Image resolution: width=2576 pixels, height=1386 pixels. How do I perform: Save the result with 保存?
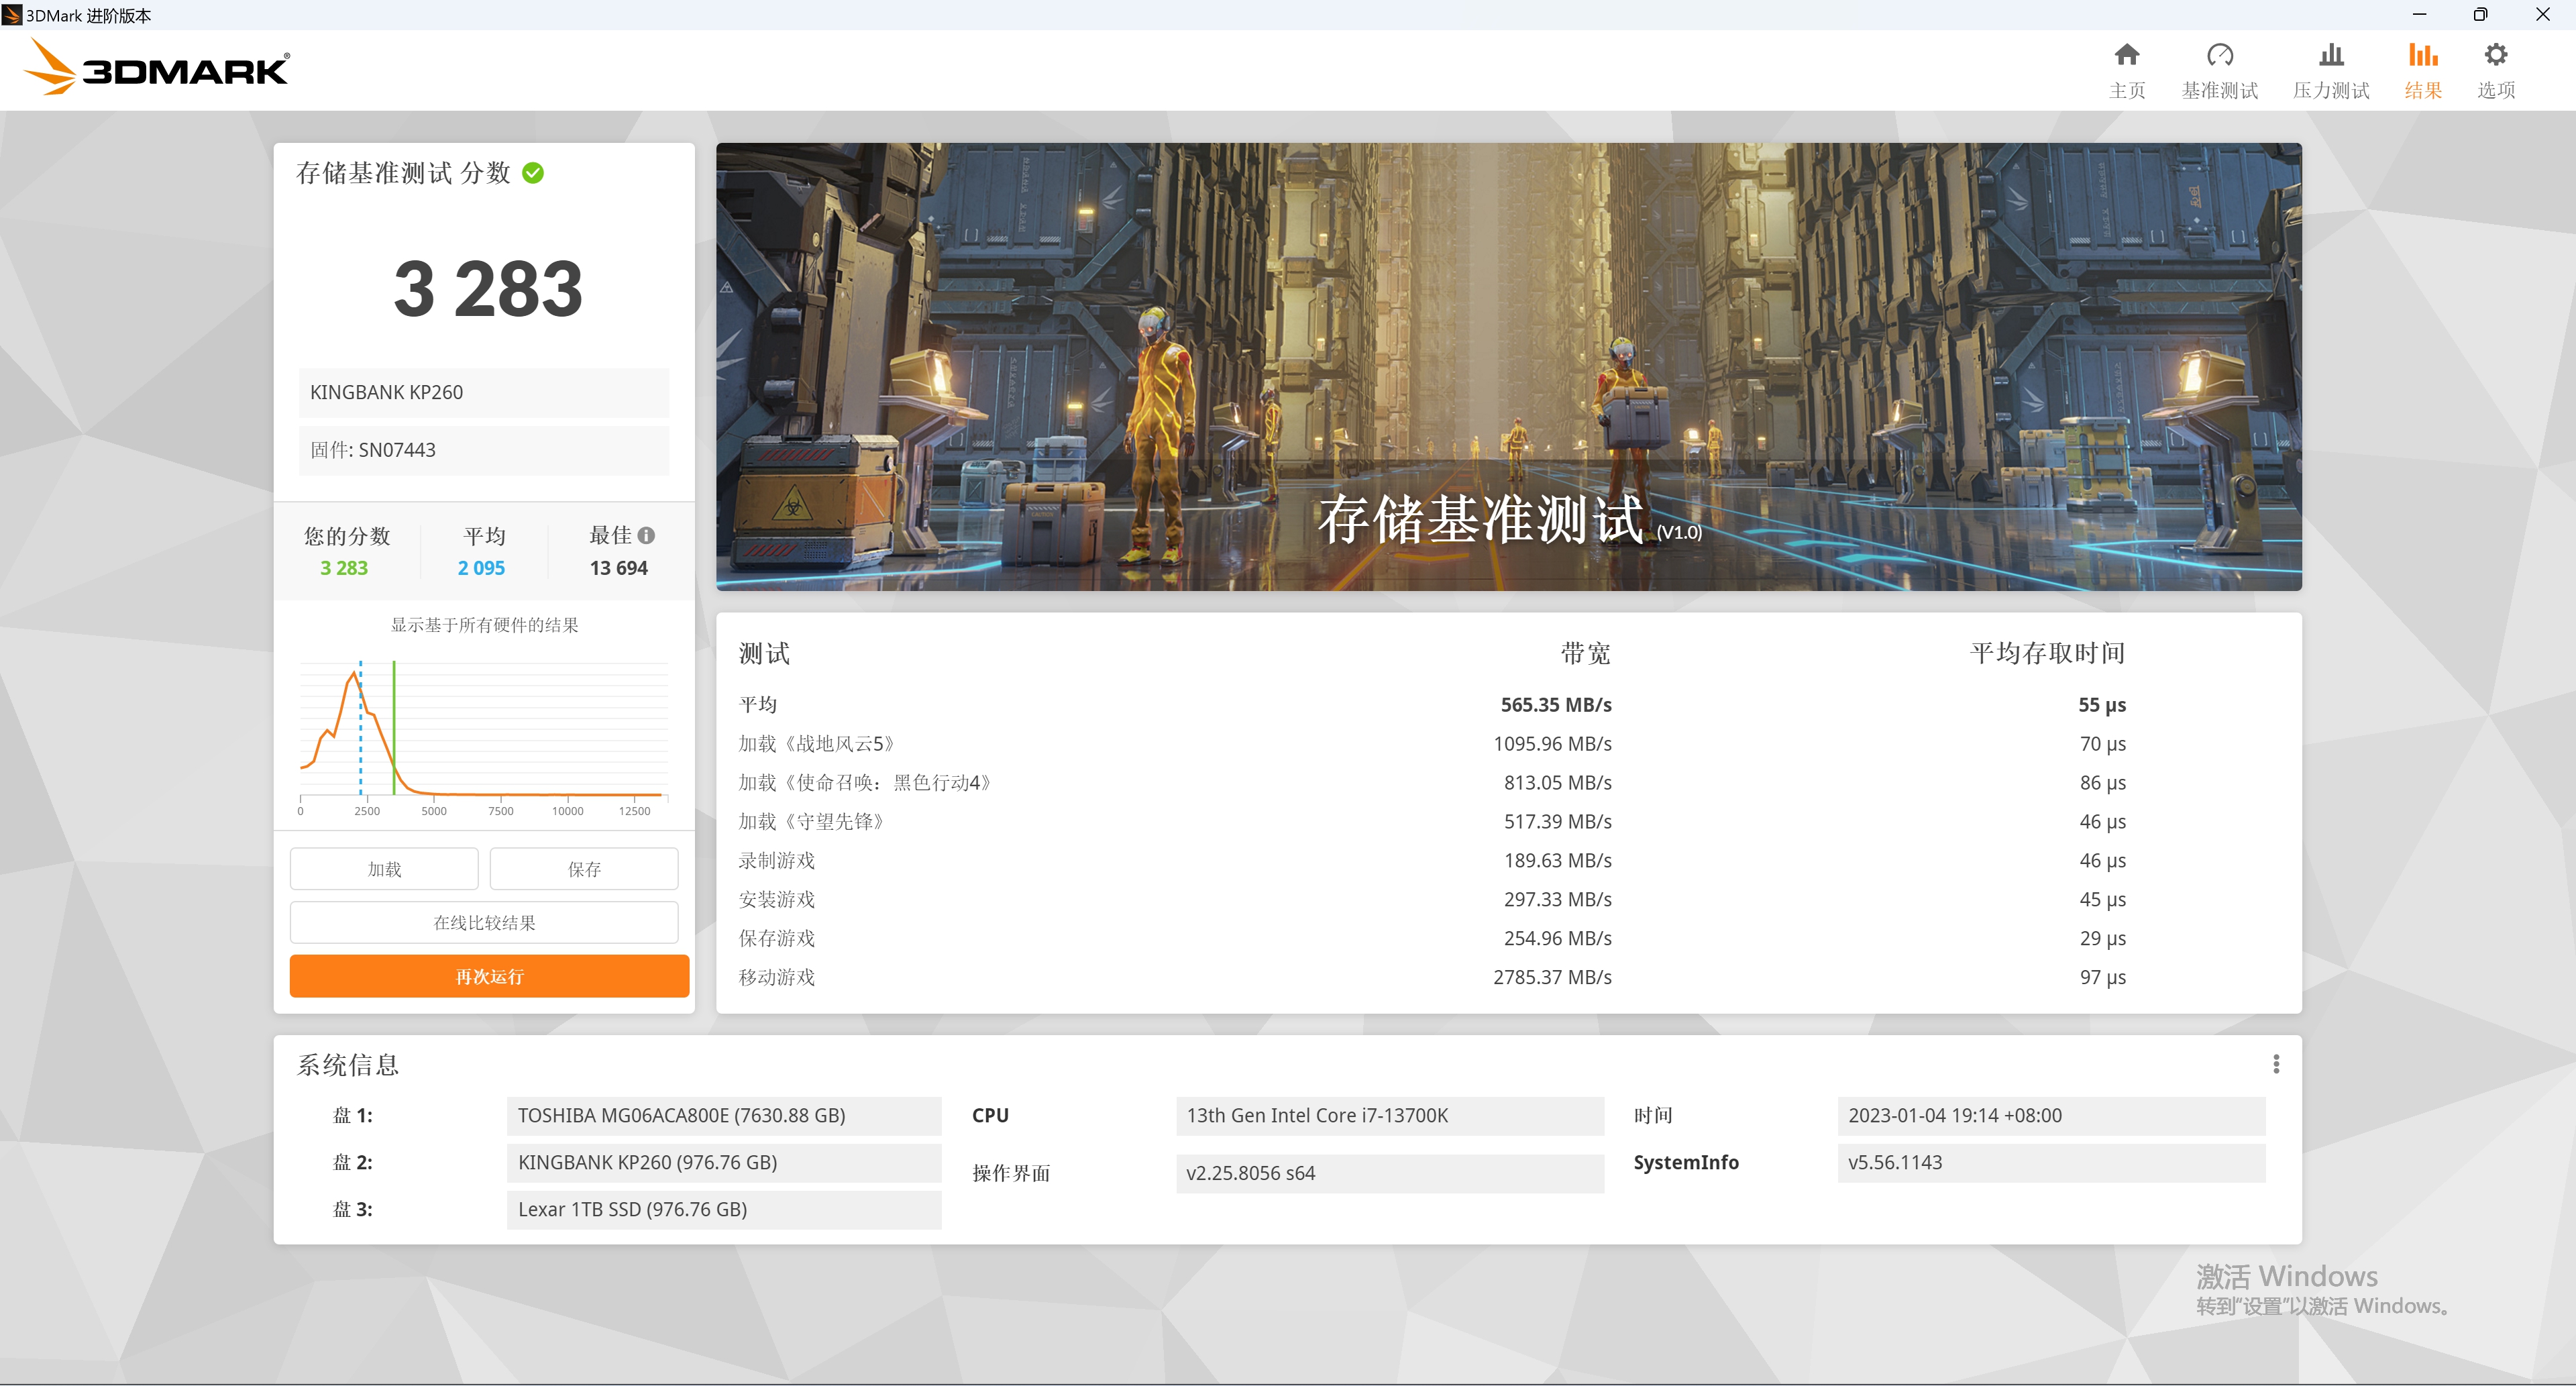(583, 868)
